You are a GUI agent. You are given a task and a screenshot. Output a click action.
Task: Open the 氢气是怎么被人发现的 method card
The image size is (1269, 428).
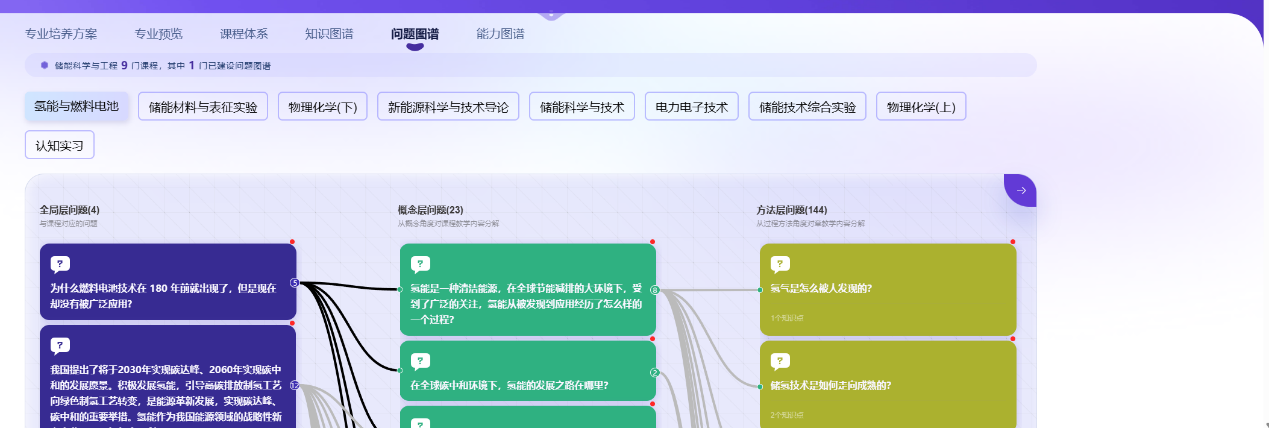[887, 289]
